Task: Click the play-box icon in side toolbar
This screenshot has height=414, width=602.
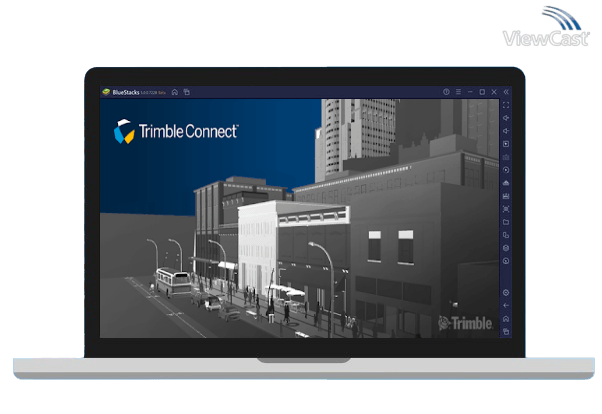Action: point(506,144)
